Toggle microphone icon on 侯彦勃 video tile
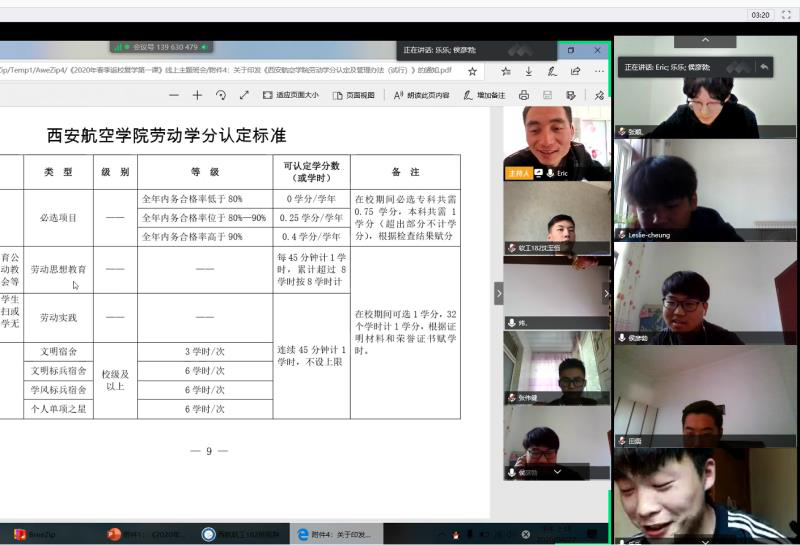The width and height of the screenshot is (800, 545). [621, 338]
